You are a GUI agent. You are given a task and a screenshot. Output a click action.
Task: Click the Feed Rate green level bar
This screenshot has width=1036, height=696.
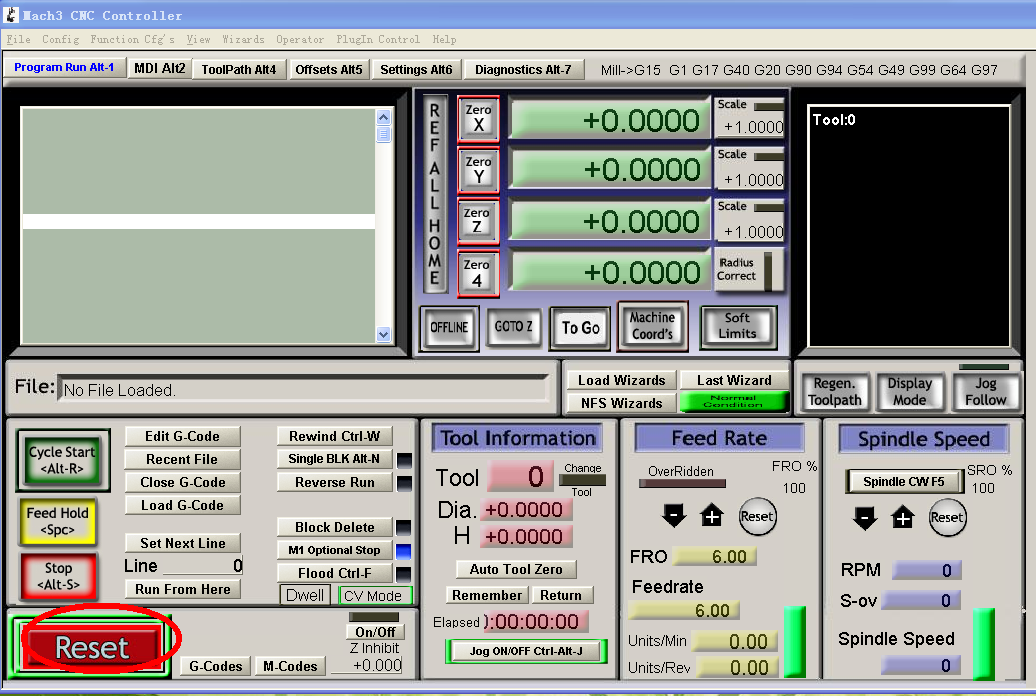point(794,642)
